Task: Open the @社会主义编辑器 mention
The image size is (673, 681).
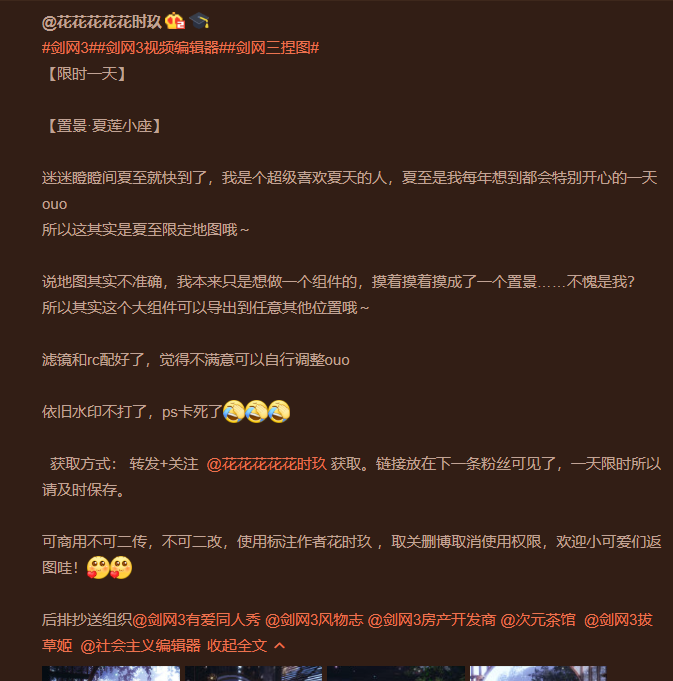Action: point(141,645)
